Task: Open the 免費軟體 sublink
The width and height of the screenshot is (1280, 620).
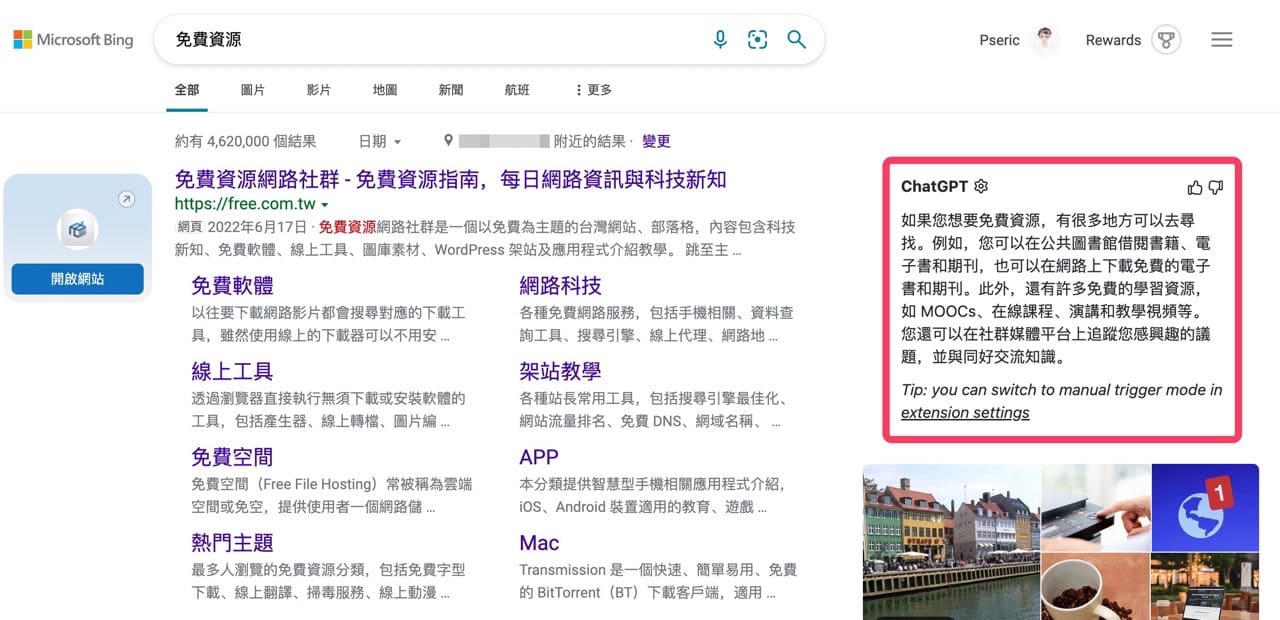Action: click(232, 286)
